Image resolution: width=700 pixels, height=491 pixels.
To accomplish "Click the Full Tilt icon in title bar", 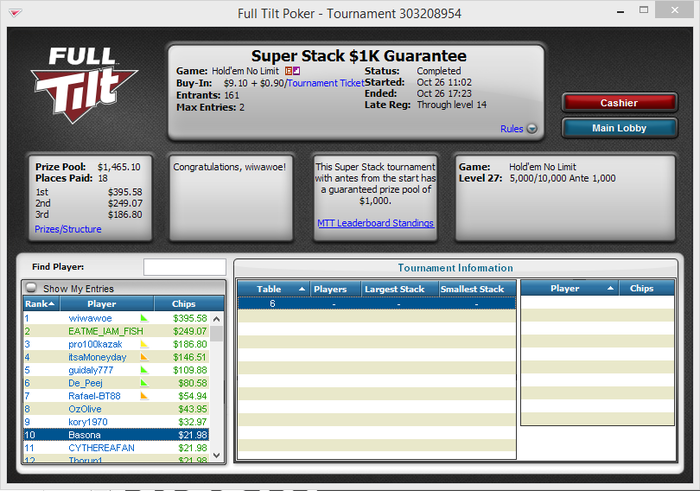I will 15,13.
